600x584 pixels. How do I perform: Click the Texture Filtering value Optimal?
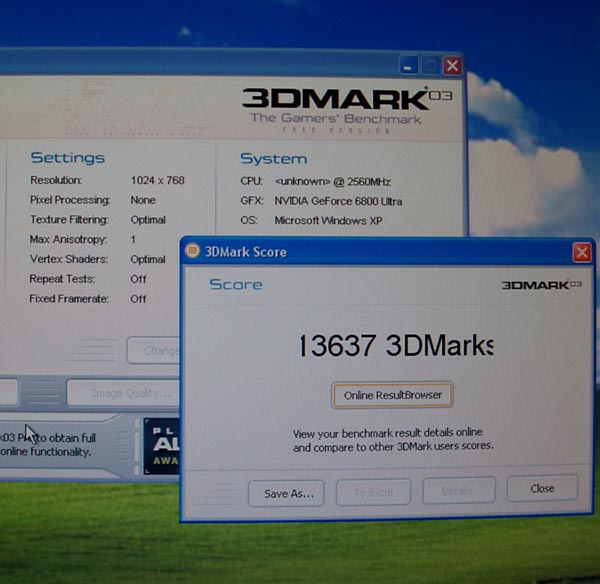(148, 220)
